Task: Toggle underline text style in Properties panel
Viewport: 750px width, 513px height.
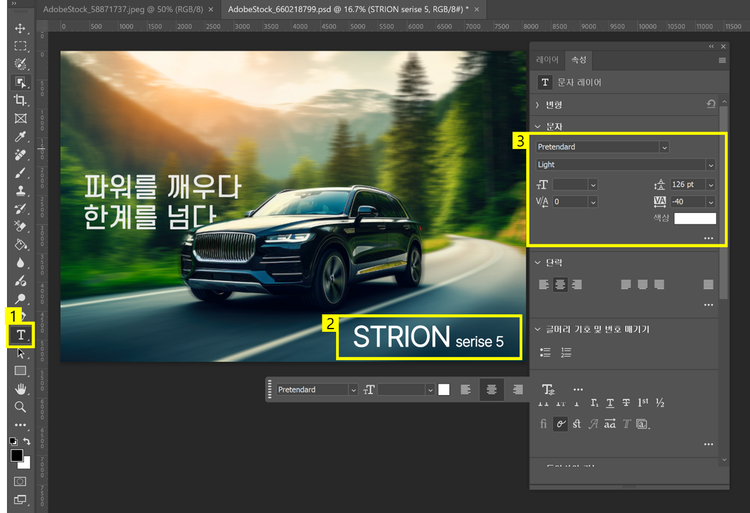Action: coord(610,403)
